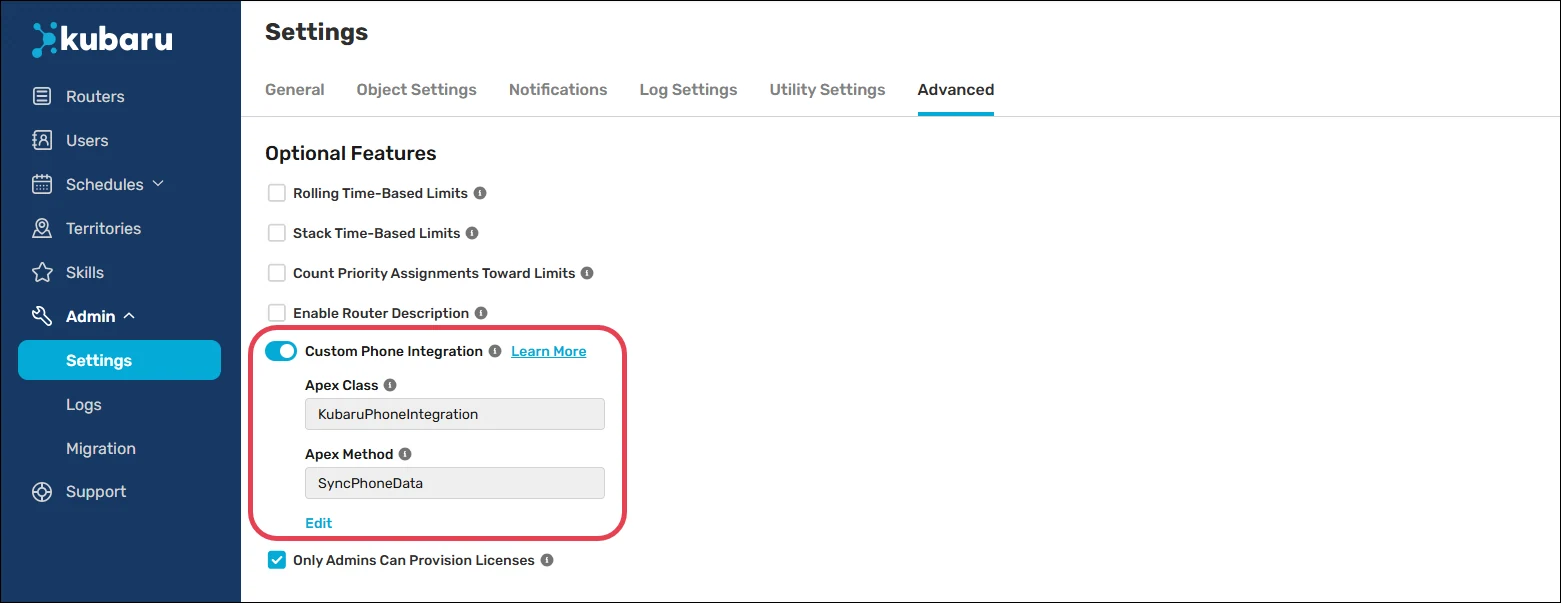Tick Count Priority Assignments Toward Limits
1561x603 pixels.
(x=277, y=273)
